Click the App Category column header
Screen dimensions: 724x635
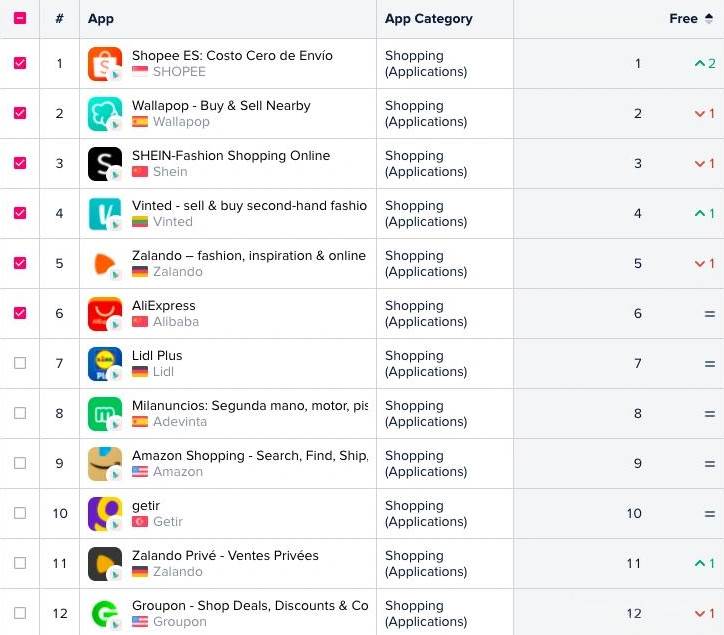tap(428, 18)
